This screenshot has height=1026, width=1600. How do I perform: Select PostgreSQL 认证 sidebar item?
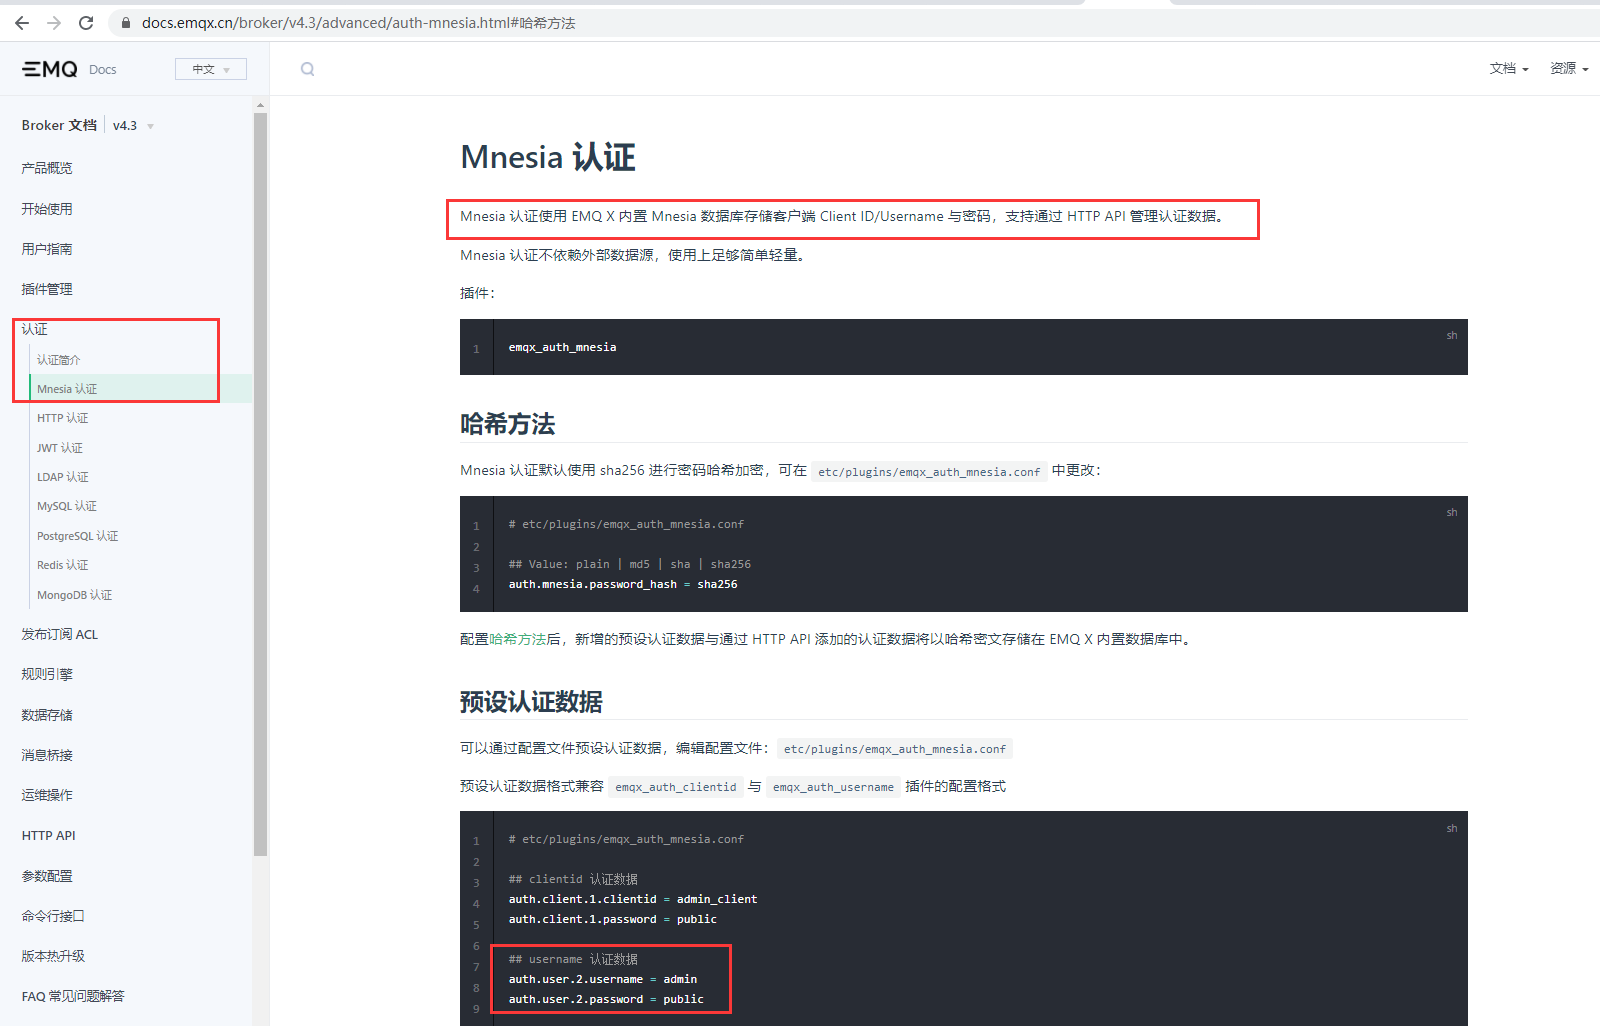(x=78, y=536)
